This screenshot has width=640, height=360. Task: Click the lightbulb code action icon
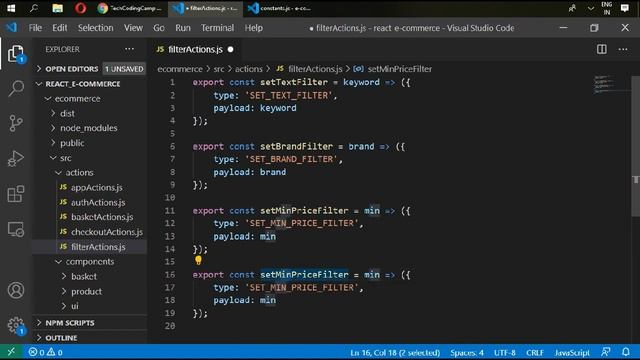(198, 260)
